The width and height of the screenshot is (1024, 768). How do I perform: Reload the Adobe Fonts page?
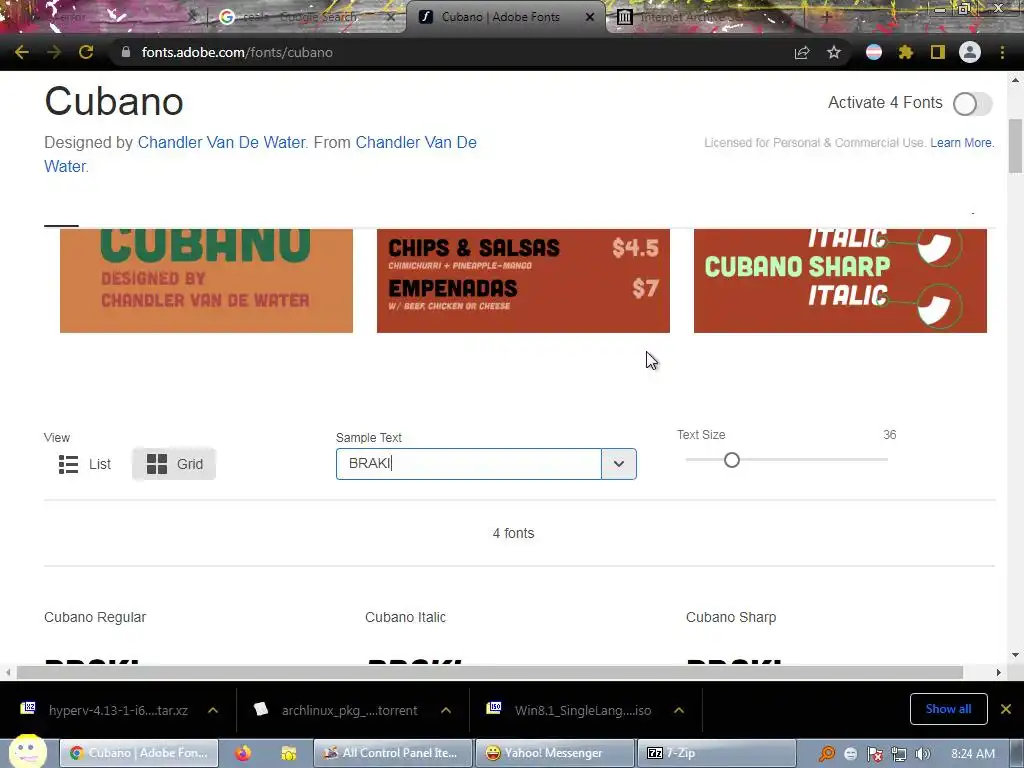86,52
